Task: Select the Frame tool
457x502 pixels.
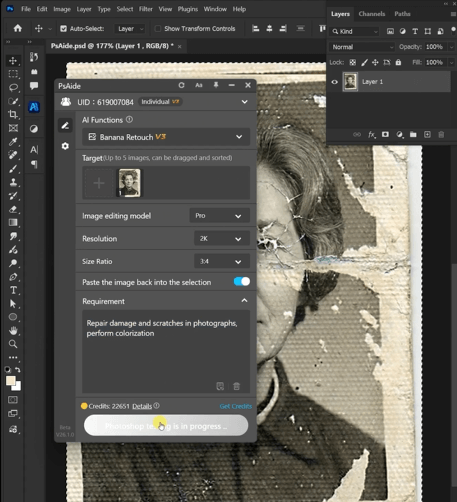Action: click(13, 128)
